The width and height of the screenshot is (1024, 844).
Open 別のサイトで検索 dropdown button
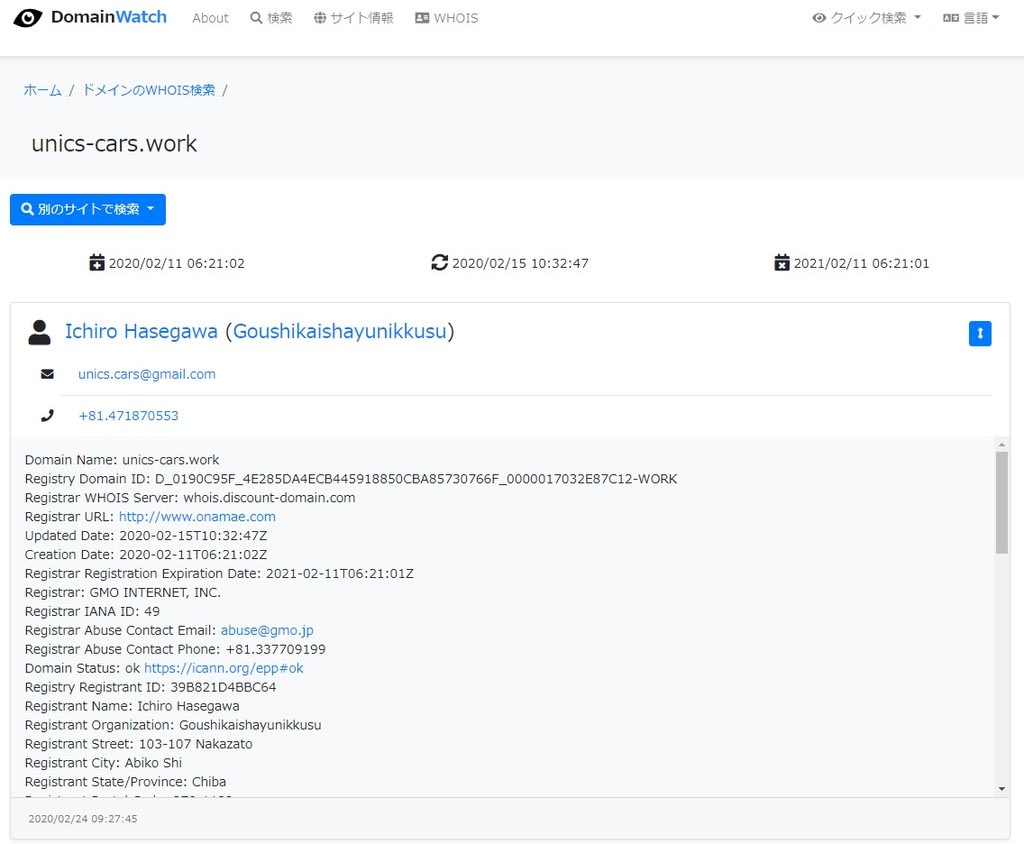[x=88, y=209]
